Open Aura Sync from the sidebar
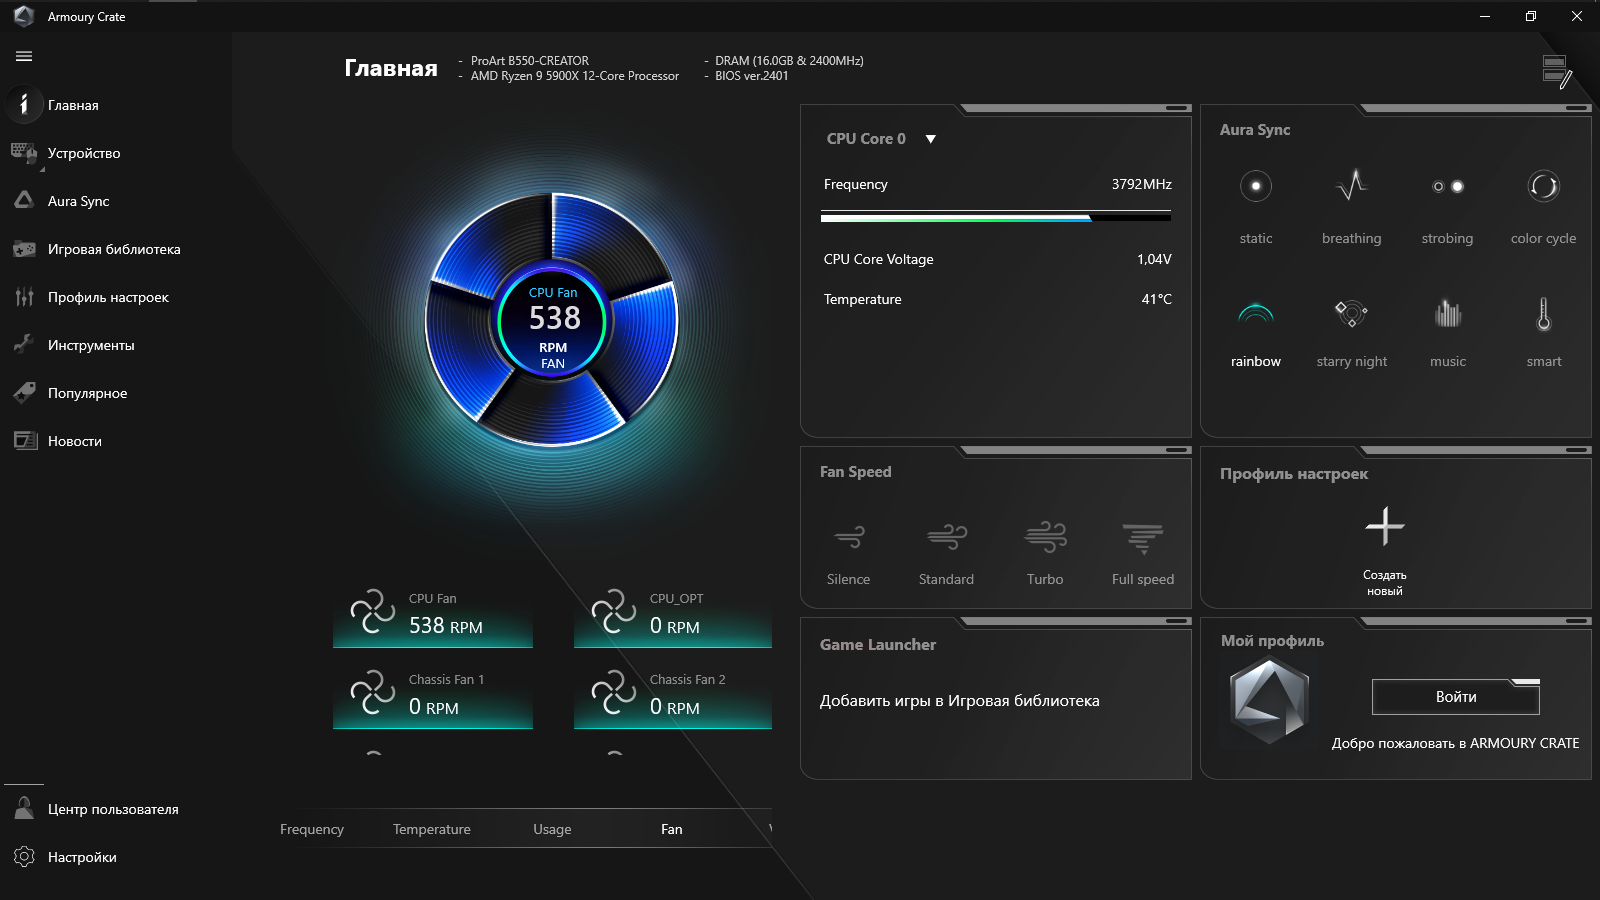This screenshot has height=900, width=1600. pyautogui.click(x=77, y=201)
